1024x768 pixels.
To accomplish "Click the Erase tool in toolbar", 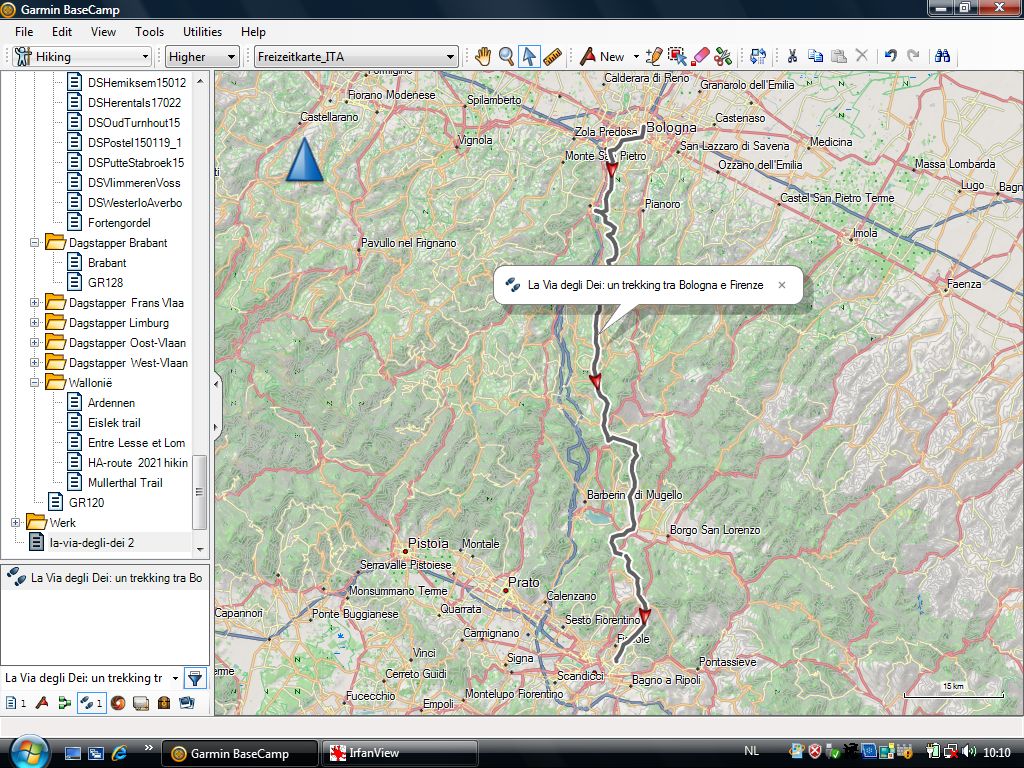I will (x=700, y=57).
